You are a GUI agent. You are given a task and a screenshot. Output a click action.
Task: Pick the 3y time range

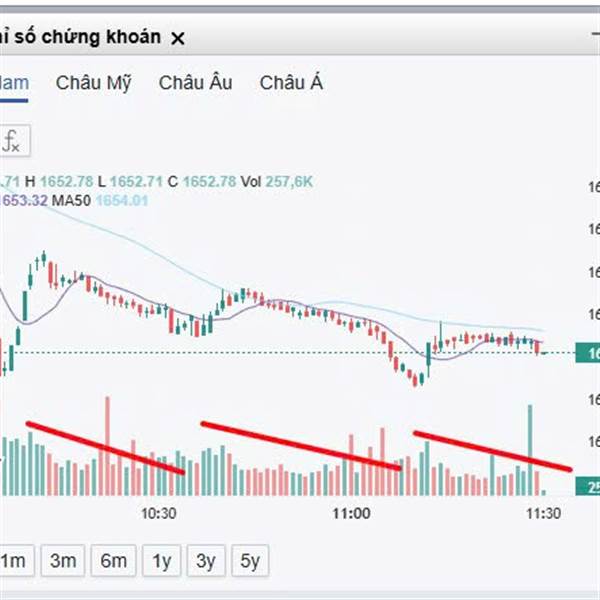(206, 561)
